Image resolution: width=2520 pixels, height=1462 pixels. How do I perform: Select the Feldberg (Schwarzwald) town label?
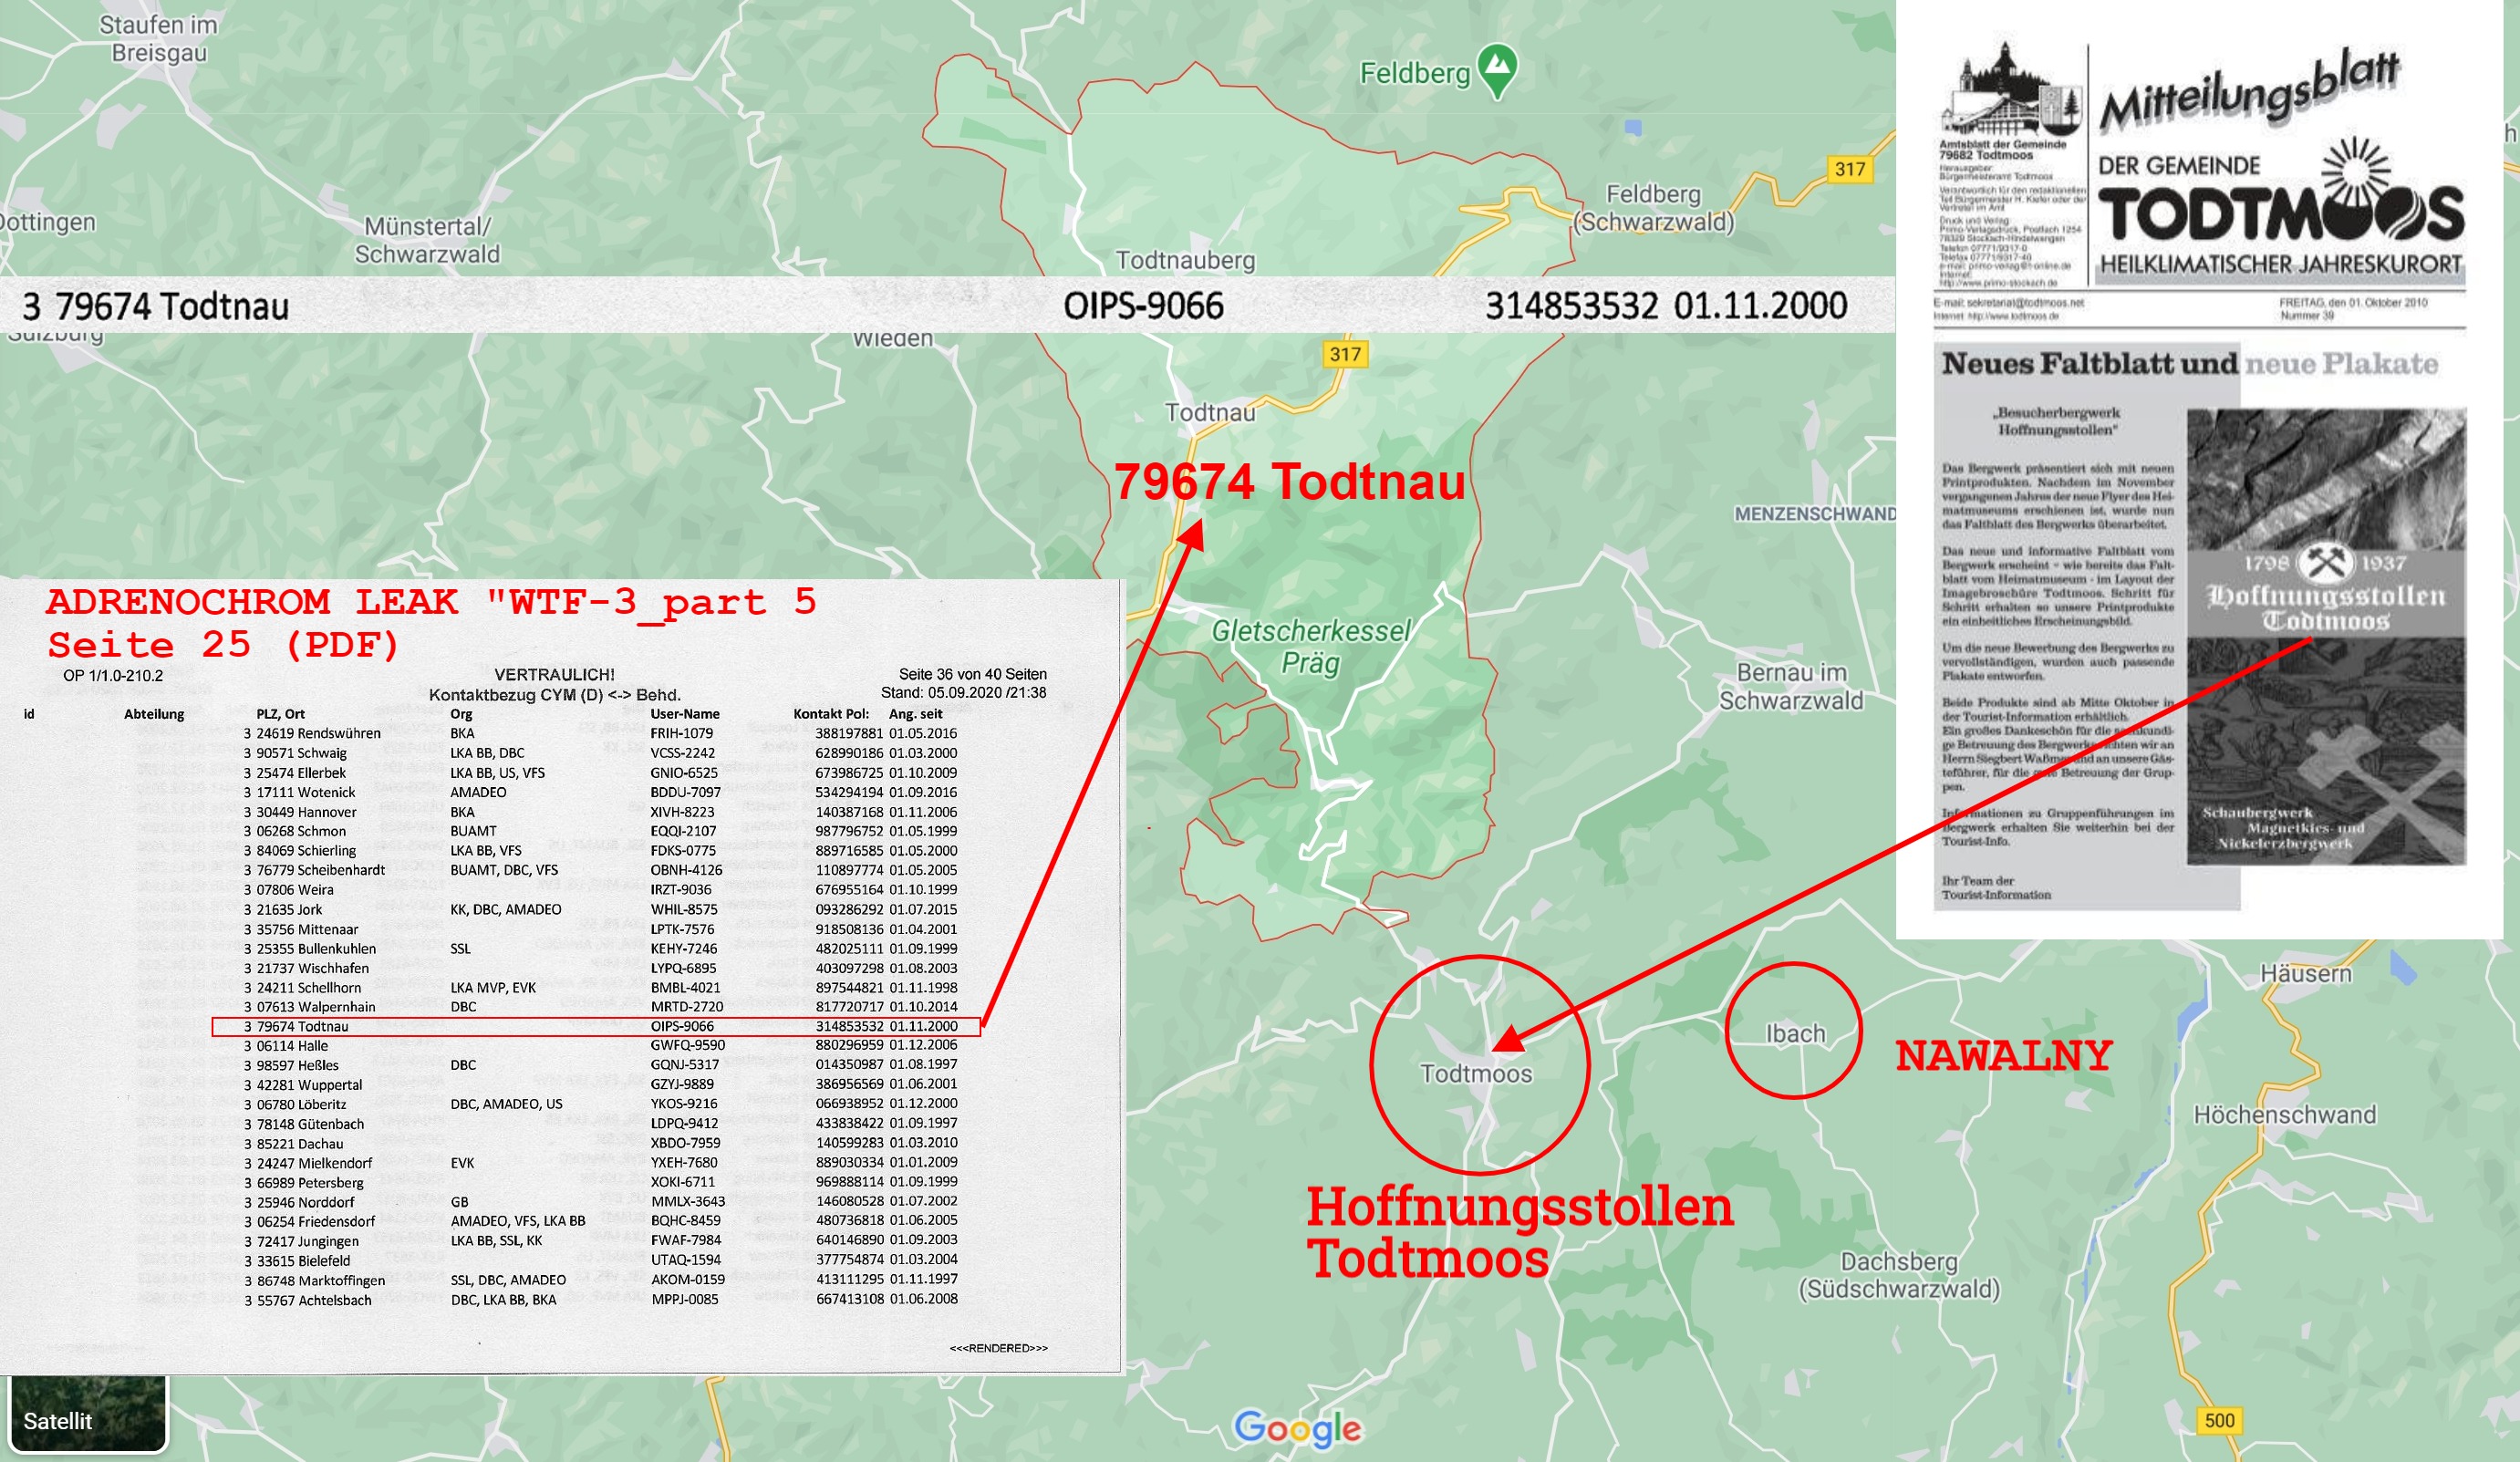pyautogui.click(x=1654, y=208)
